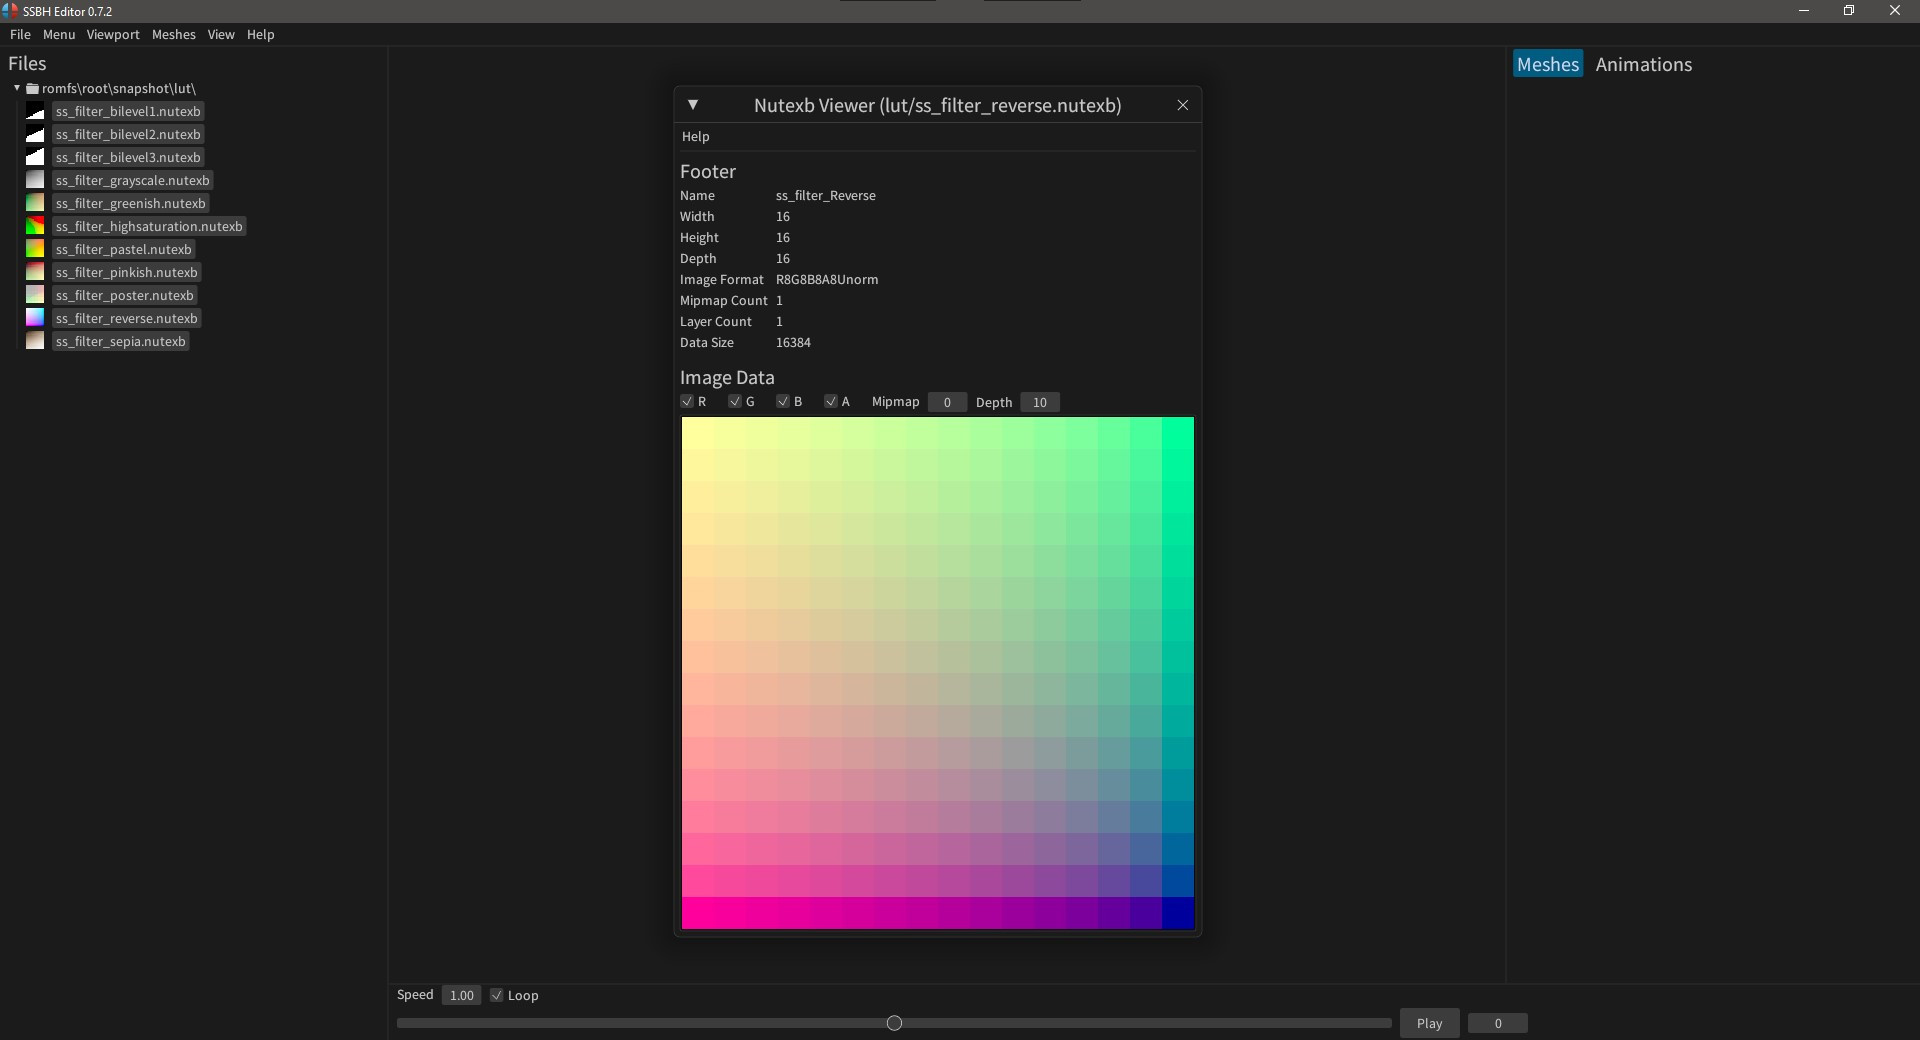Open Help in the Nutexb Viewer window
Image resolution: width=1920 pixels, height=1040 pixels.
click(695, 136)
